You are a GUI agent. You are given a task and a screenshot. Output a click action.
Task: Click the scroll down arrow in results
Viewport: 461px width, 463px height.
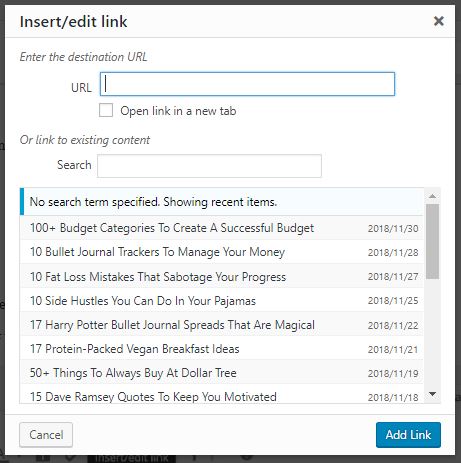pyautogui.click(x=432, y=394)
